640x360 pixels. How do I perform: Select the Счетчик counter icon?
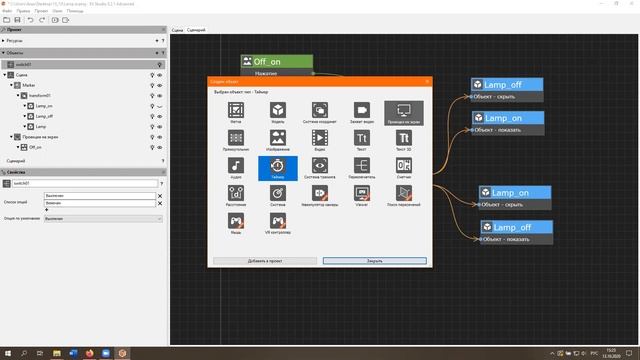(x=404, y=168)
